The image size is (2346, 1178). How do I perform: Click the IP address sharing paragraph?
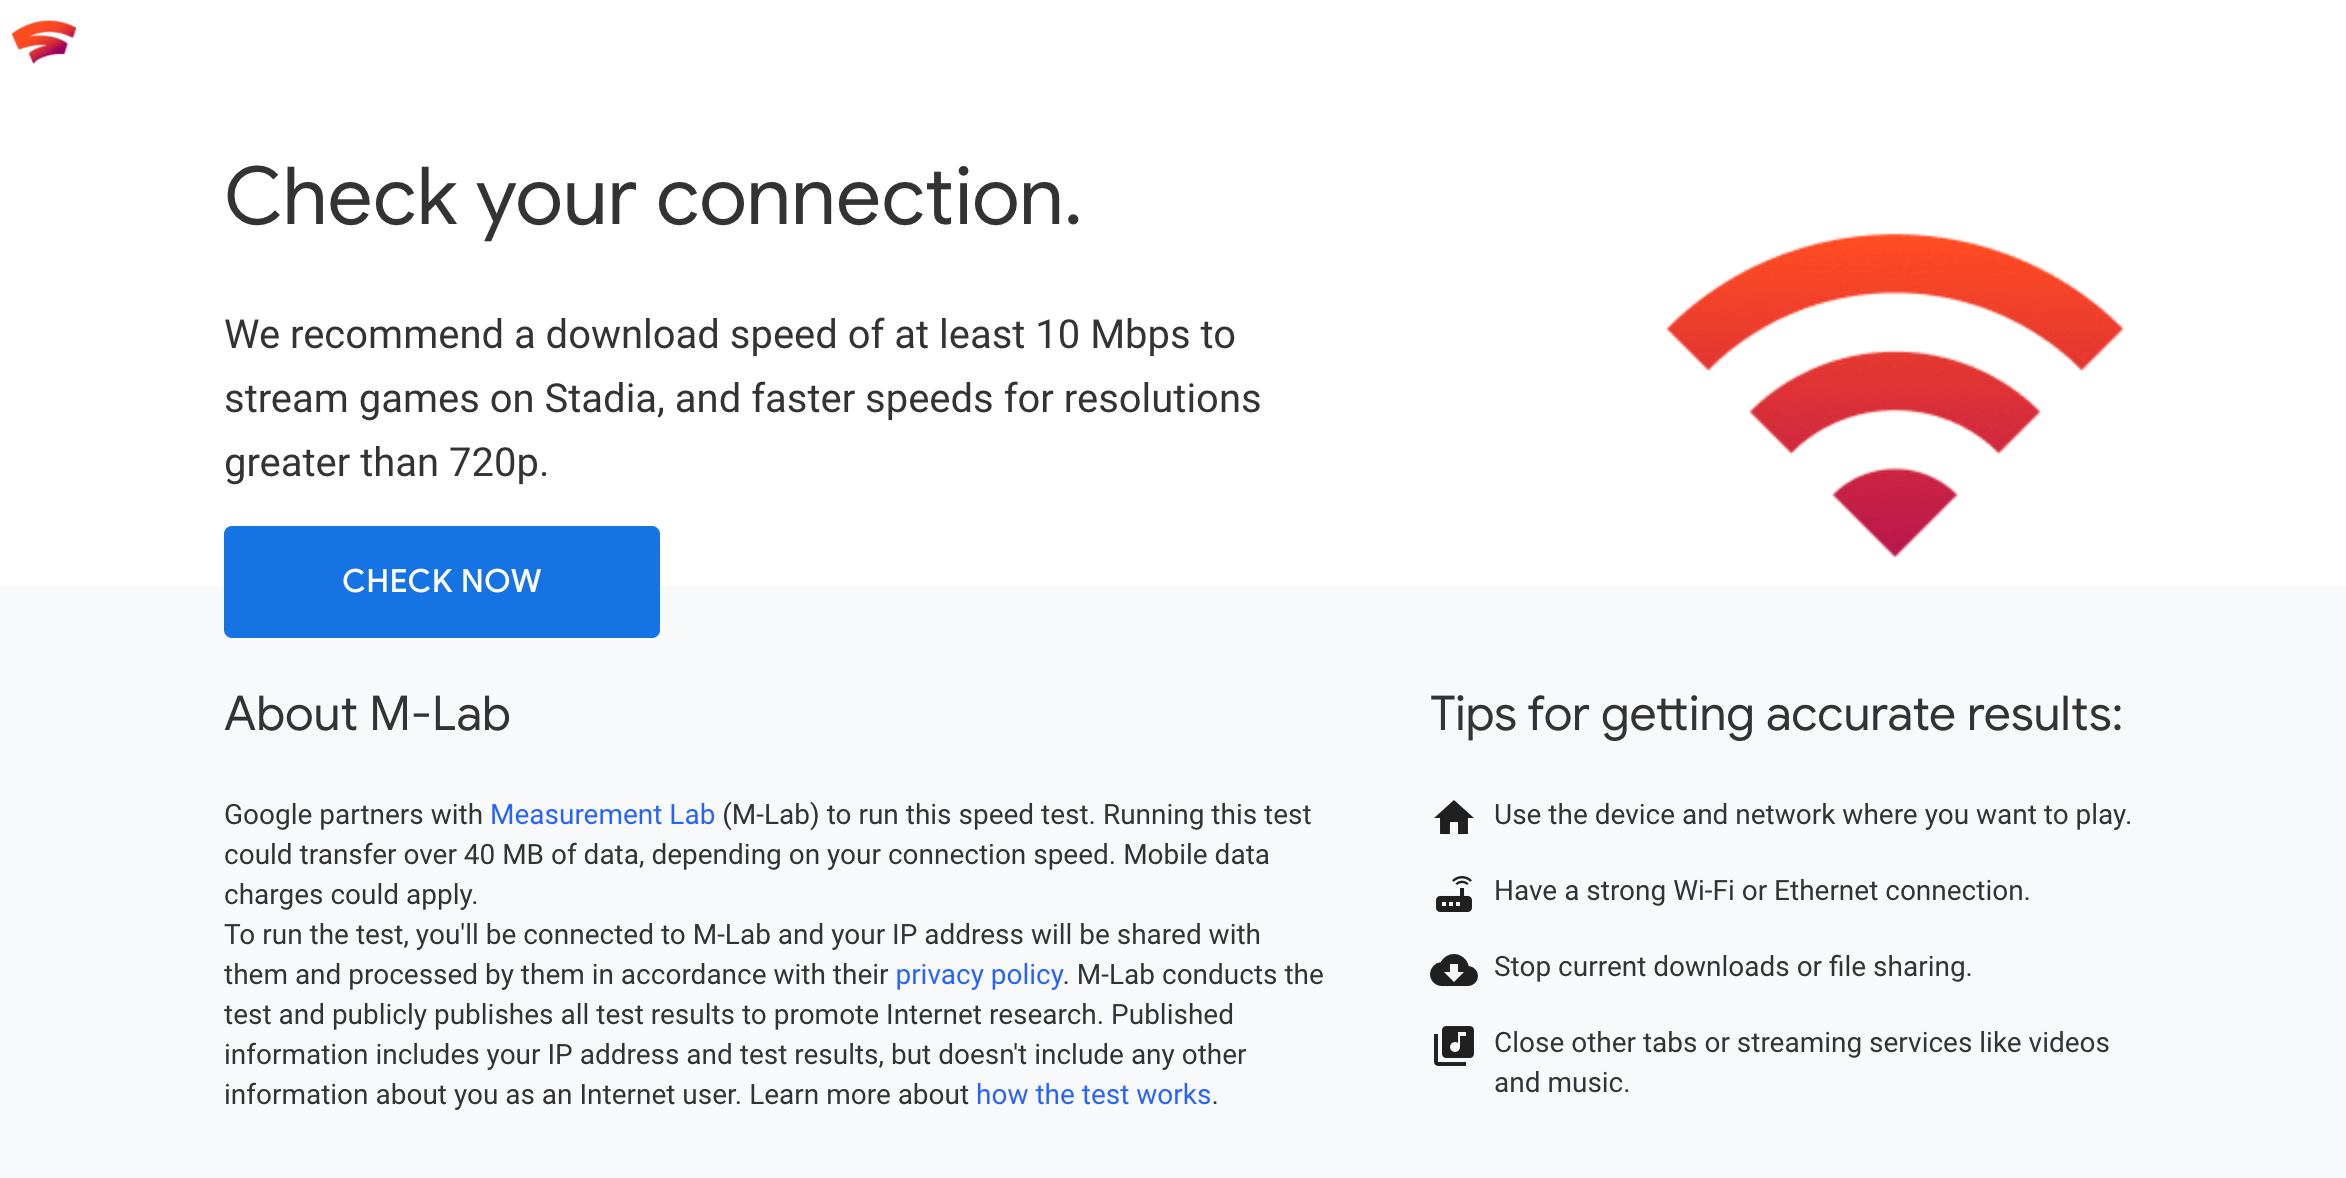click(x=774, y=1014)
